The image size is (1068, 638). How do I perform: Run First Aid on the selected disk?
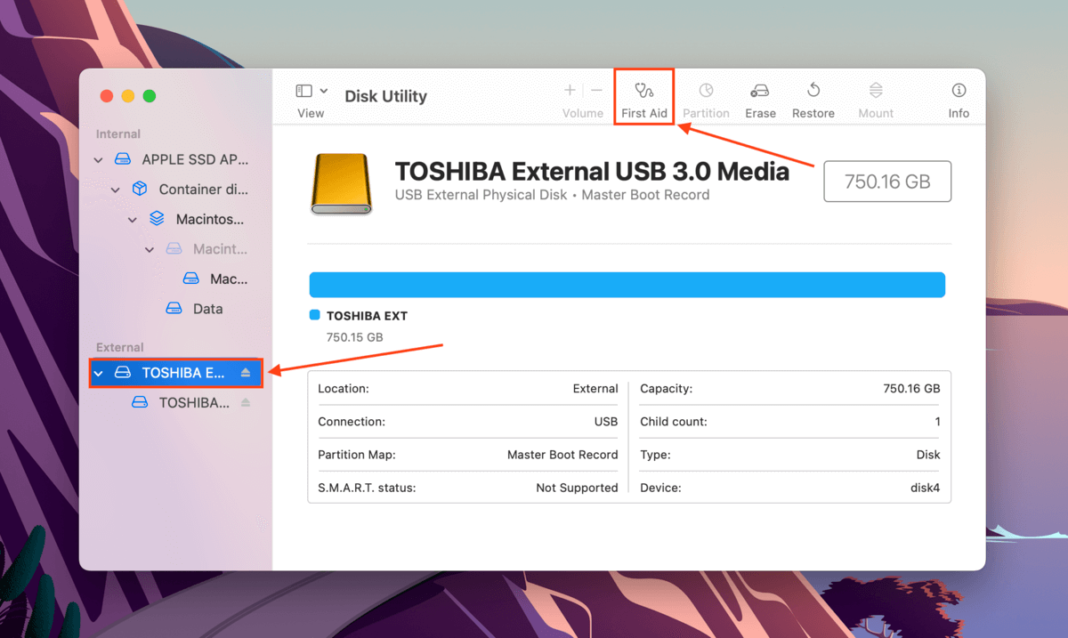tap(644, 97)
